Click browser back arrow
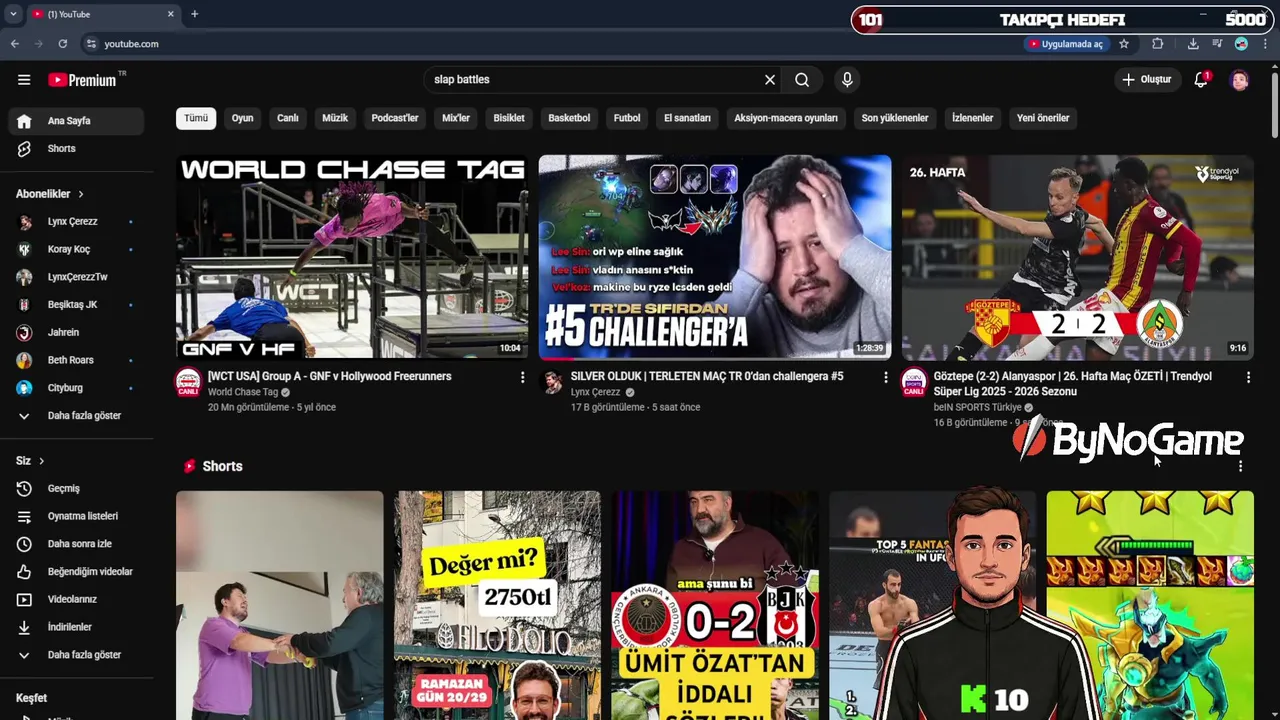 point(15,44)
